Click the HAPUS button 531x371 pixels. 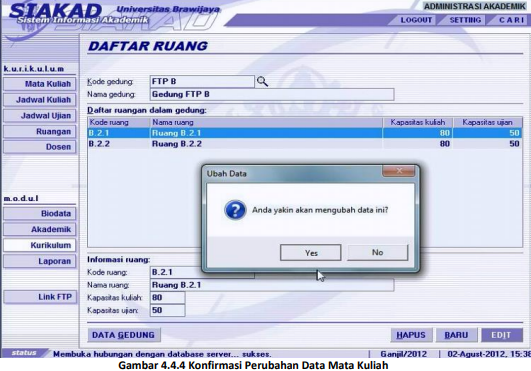411,335
